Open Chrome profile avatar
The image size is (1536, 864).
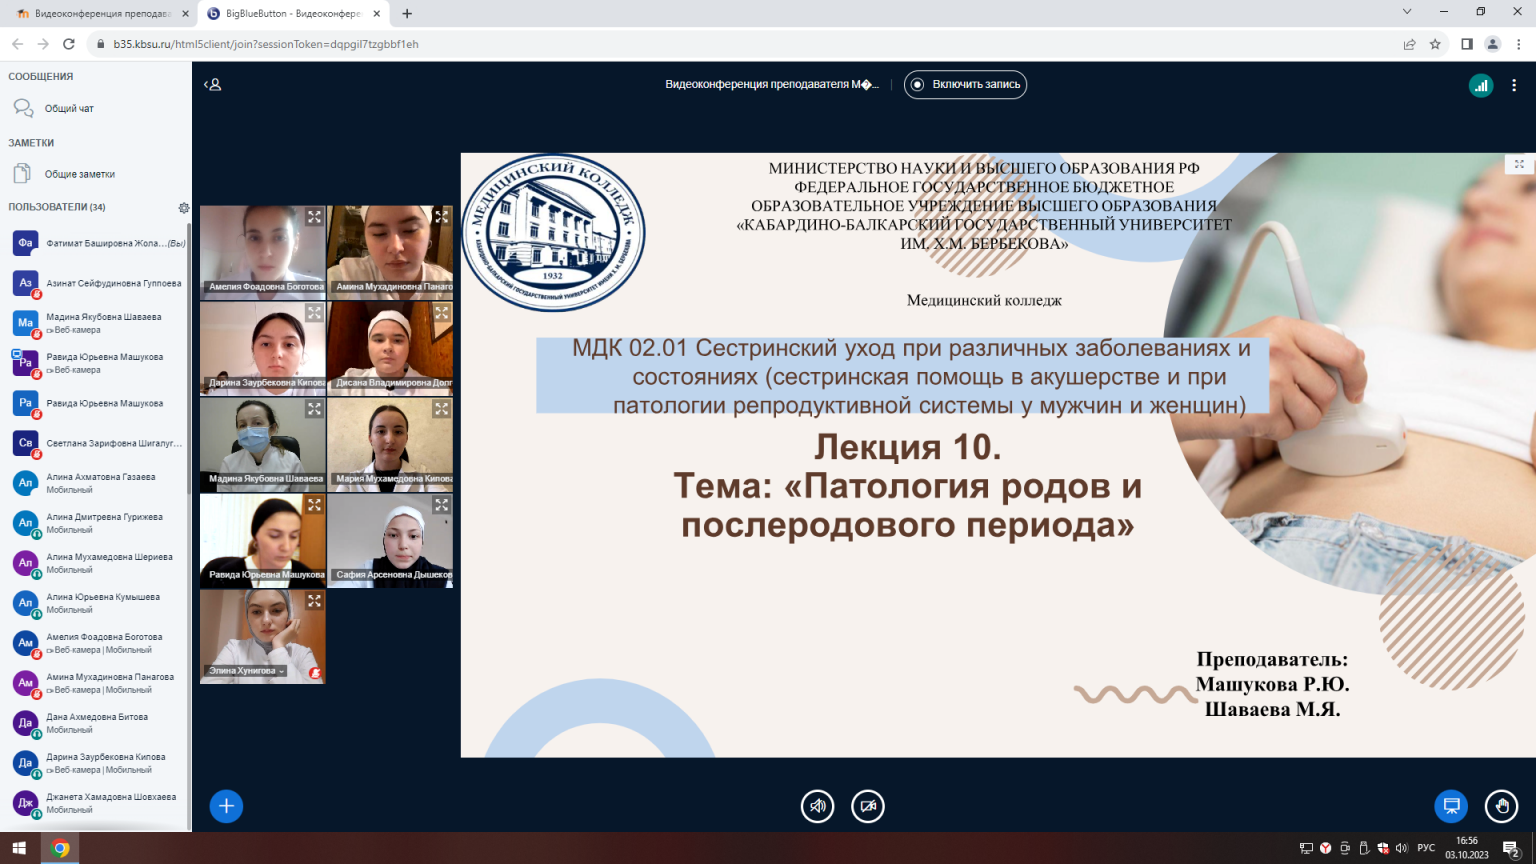pyautogui.click(x=1493, y=44)
